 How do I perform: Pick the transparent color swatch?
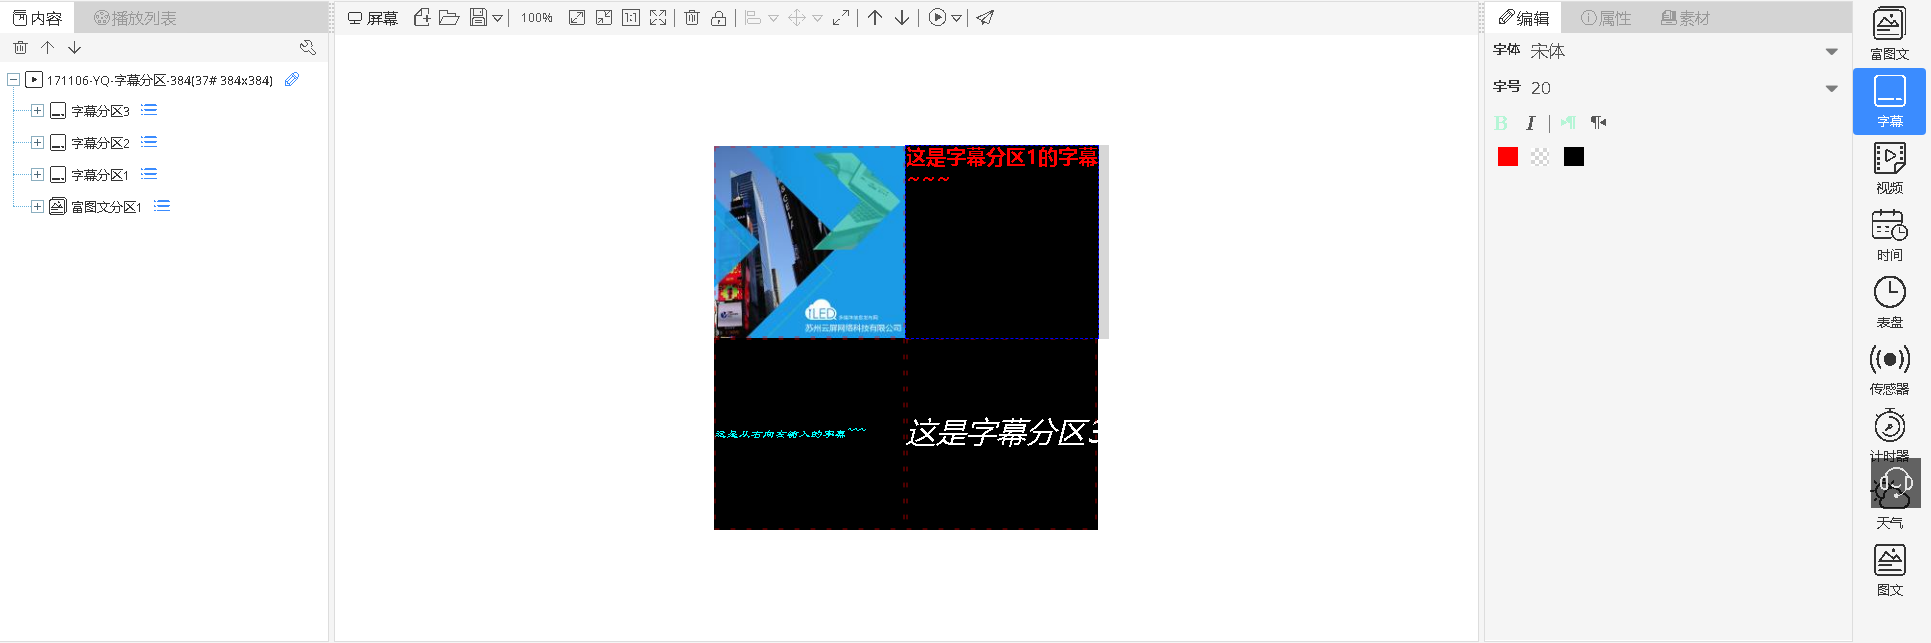[x=1540, y=157]
